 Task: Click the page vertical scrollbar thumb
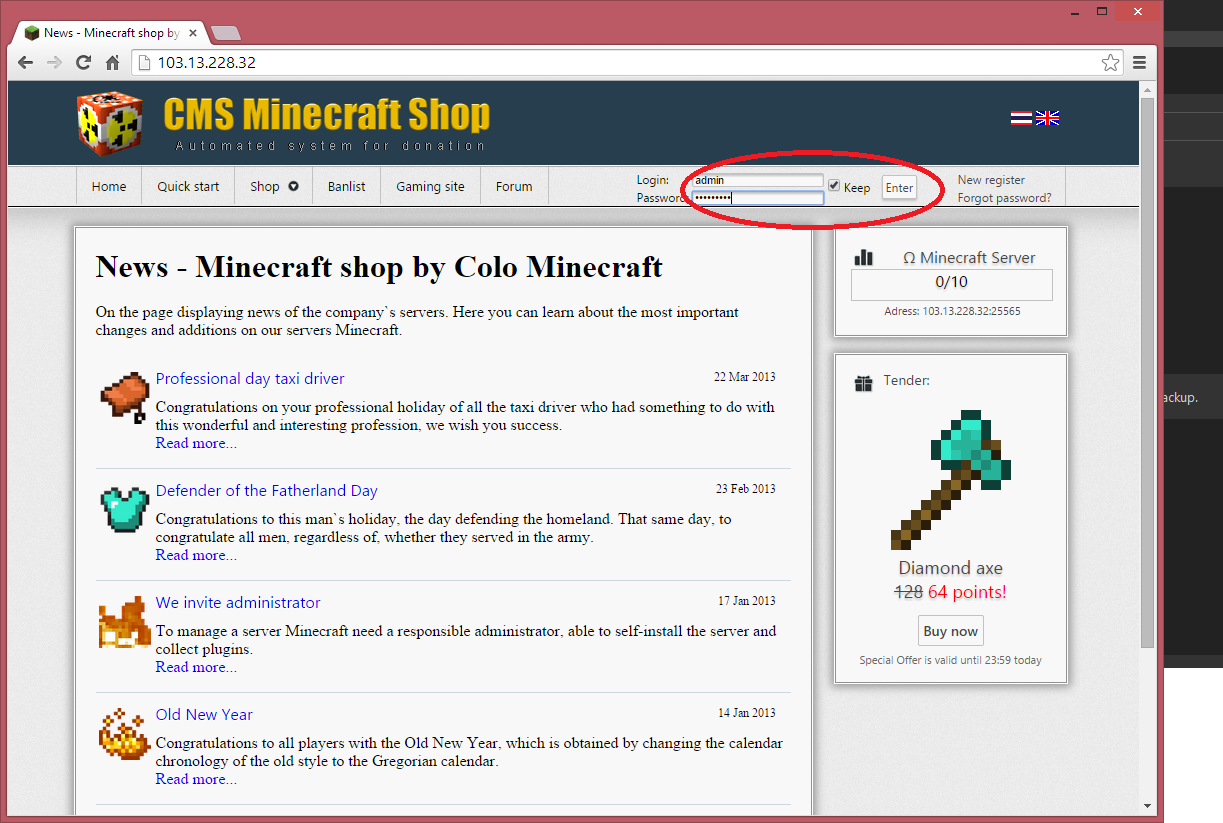[x=1147, y=372]
